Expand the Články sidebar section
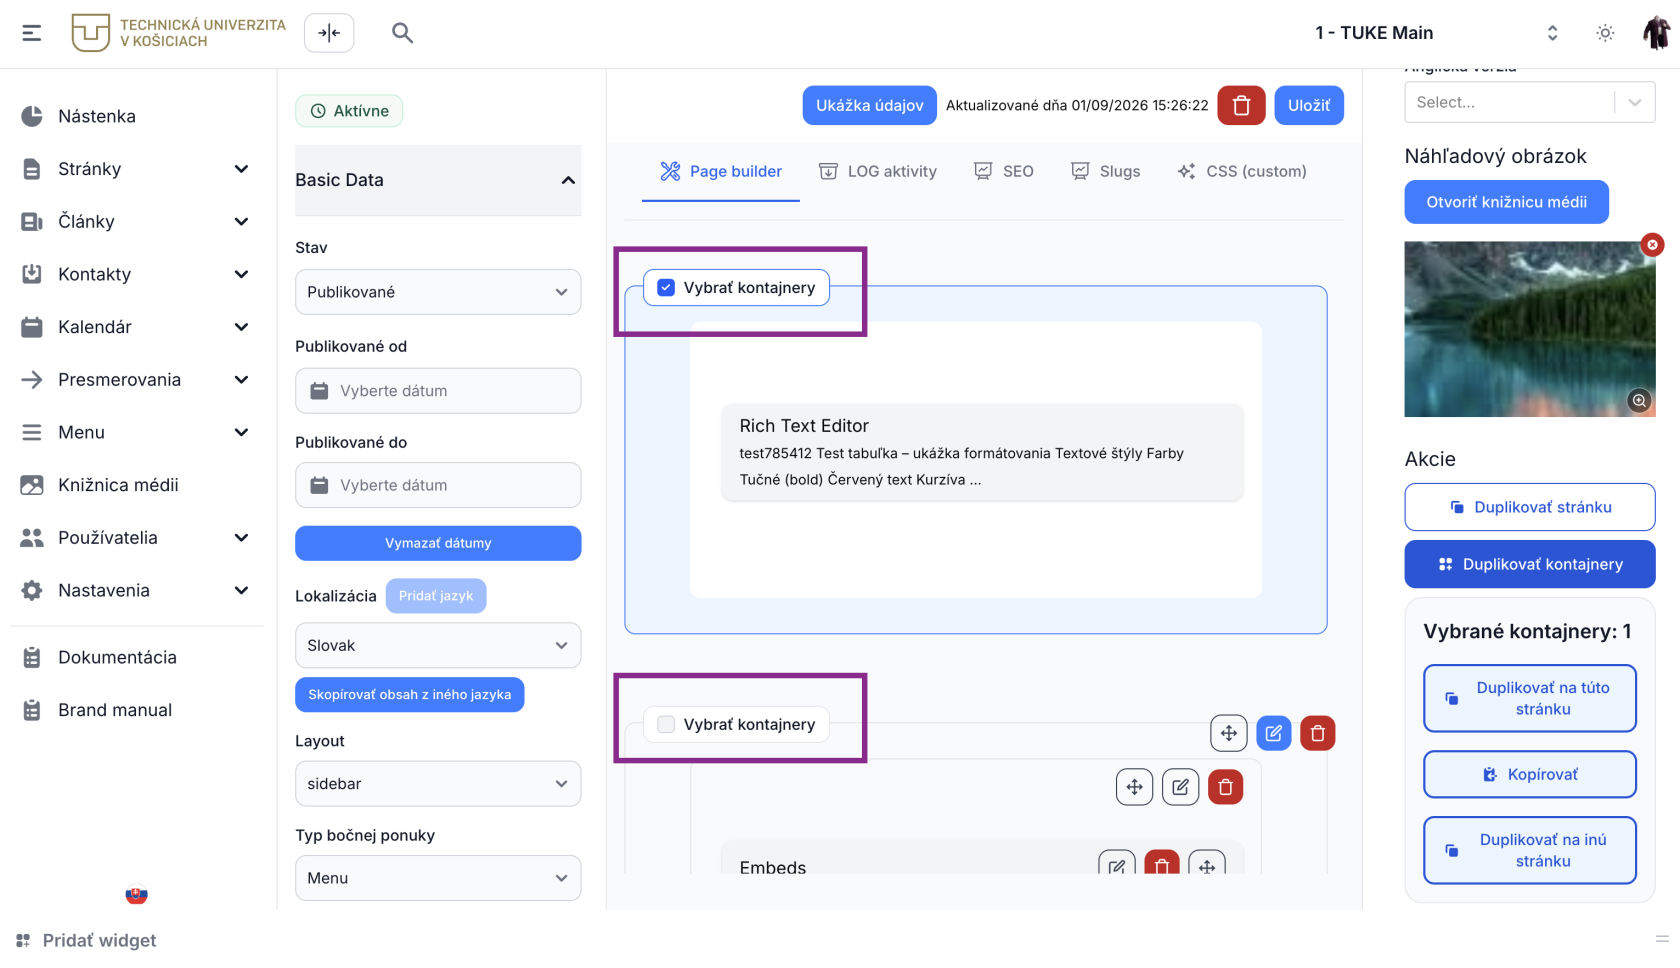Viewport: 1680px width, 968px height. [241, 222]
